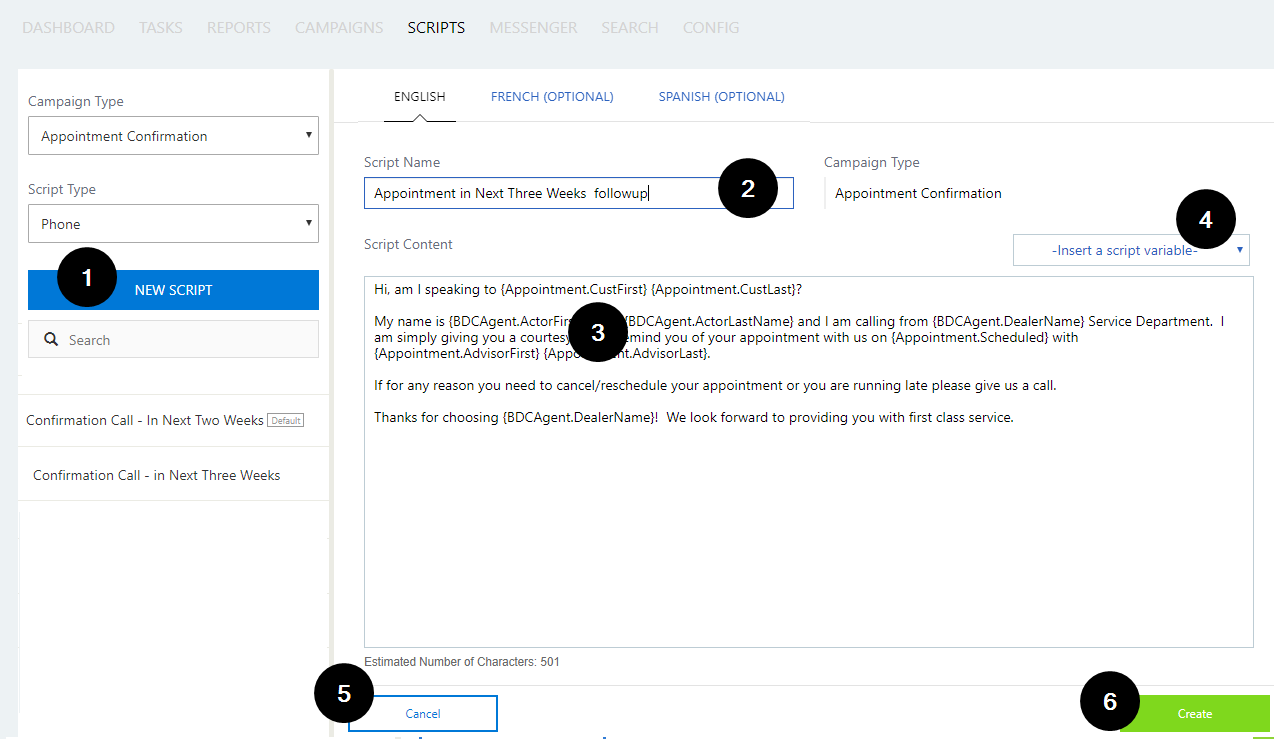Click the Cancel button

[422, 713]
